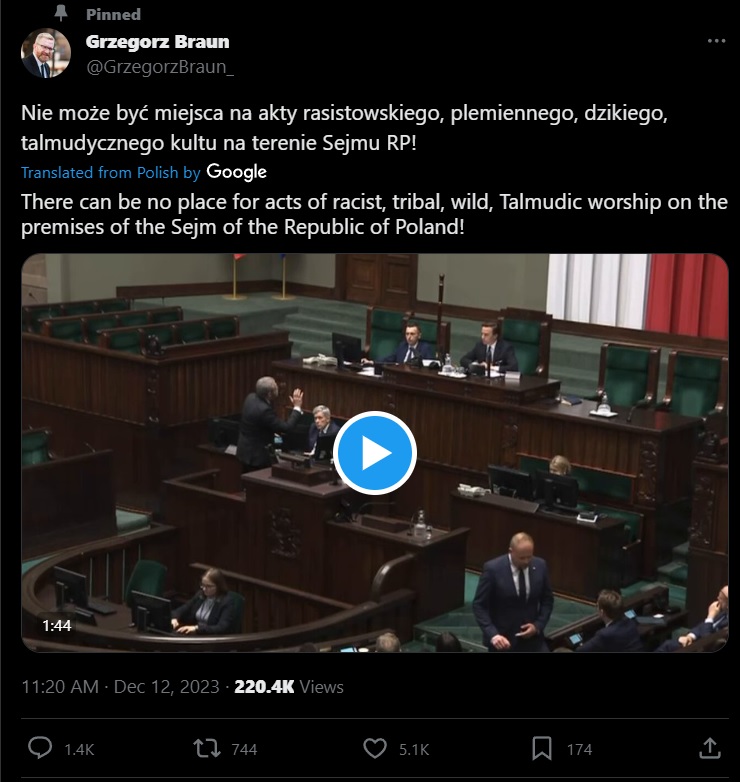Image resolution: width=740 pixels, height=782 pixels.
Task: Open Grzegorz Braun profile avatar
Action: click(45, 53)
